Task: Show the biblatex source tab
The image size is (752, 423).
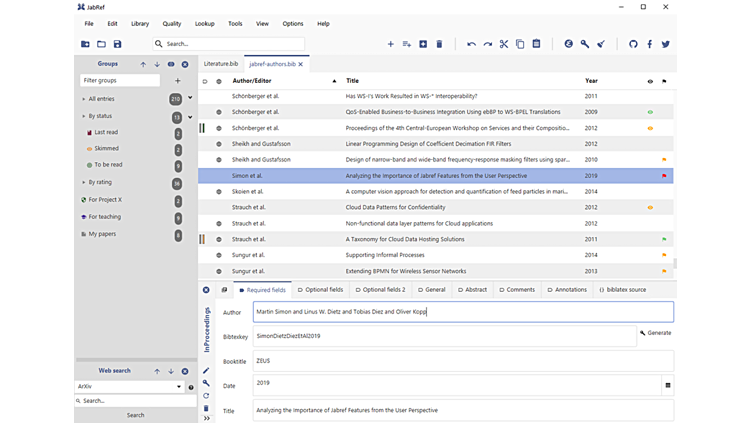Action: (x=623, y=290)
